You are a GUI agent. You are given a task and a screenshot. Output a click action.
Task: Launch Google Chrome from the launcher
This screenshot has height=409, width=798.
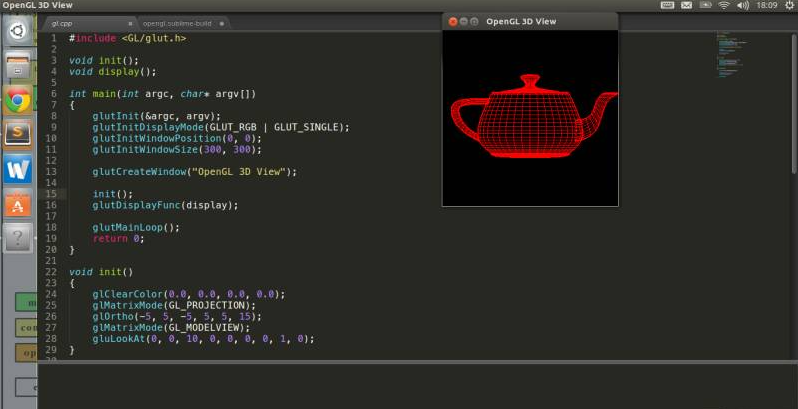click(x=18, y=100)
